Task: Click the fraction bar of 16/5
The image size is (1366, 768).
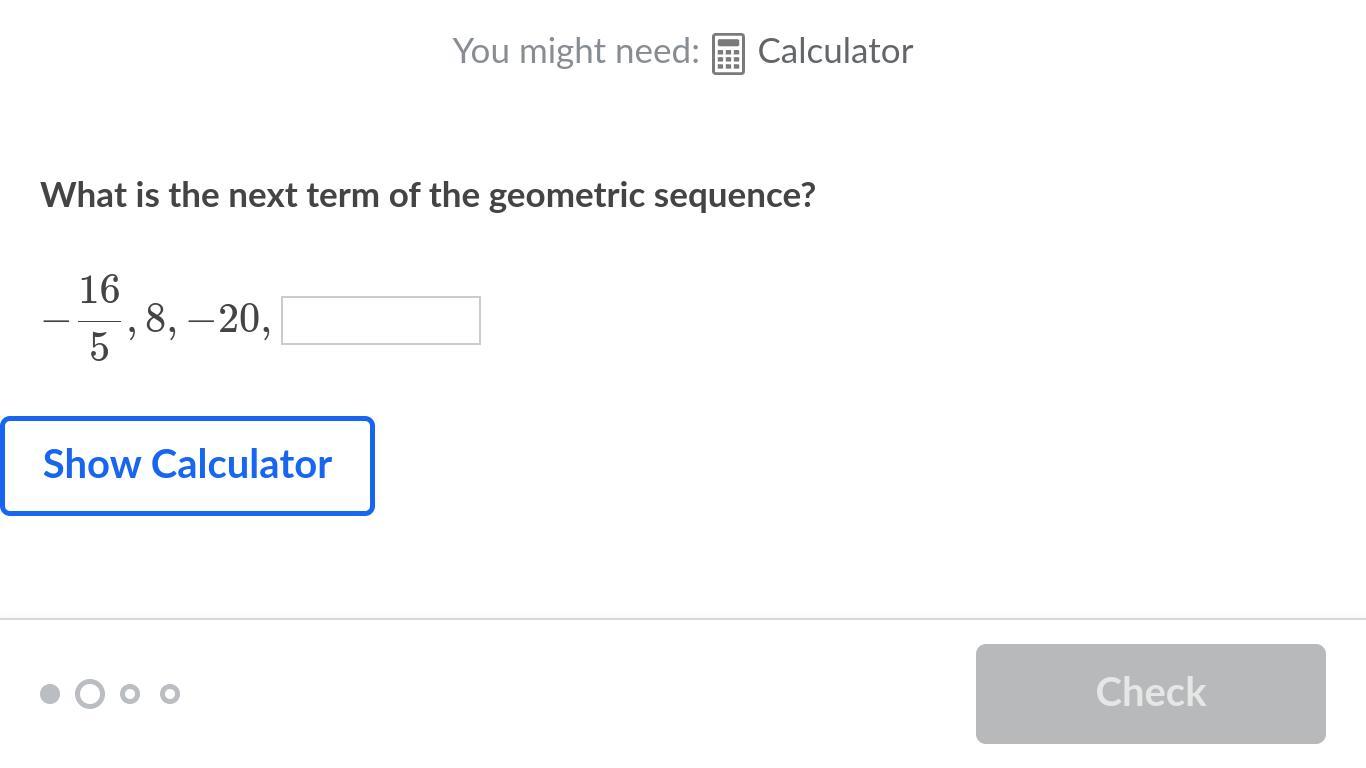Action: coord(99,320)
